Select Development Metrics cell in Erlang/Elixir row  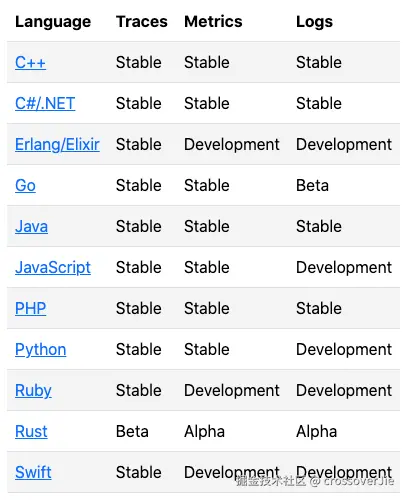[232, 145]
